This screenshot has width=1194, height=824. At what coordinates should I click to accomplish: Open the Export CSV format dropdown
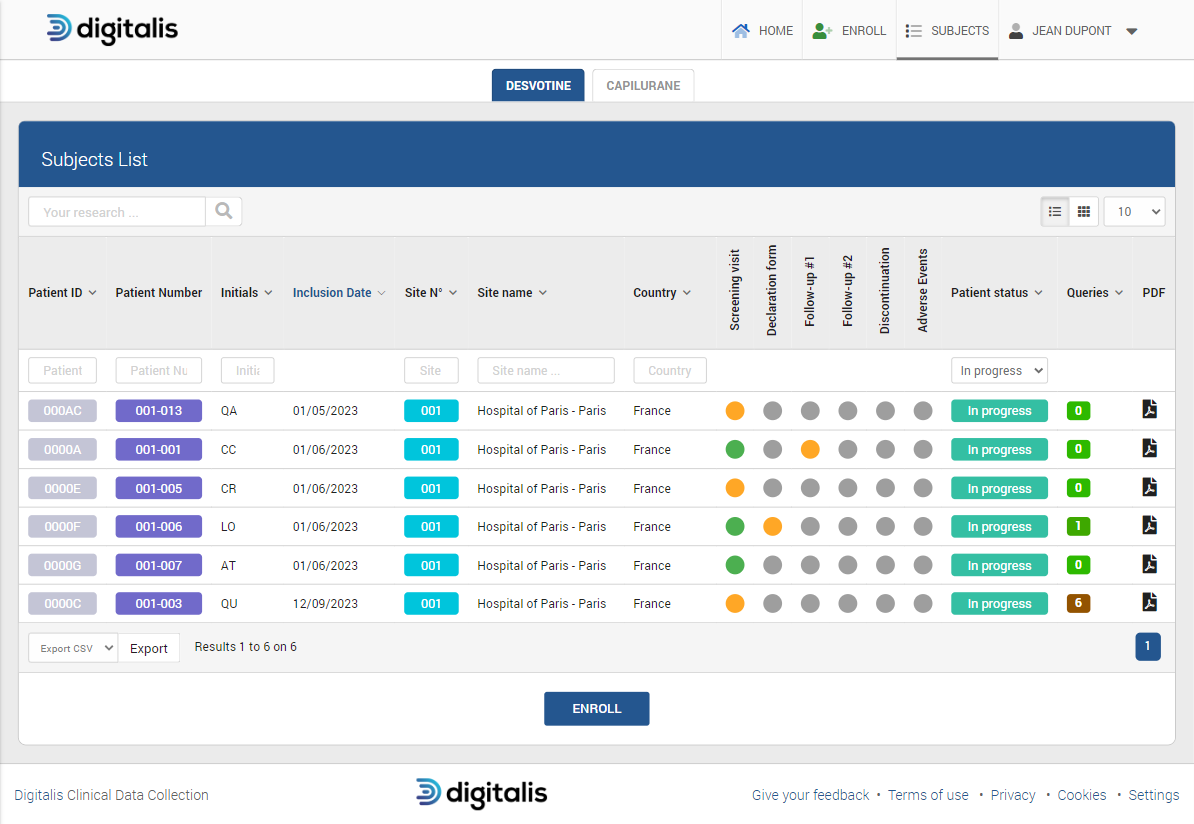click(73, 648)
